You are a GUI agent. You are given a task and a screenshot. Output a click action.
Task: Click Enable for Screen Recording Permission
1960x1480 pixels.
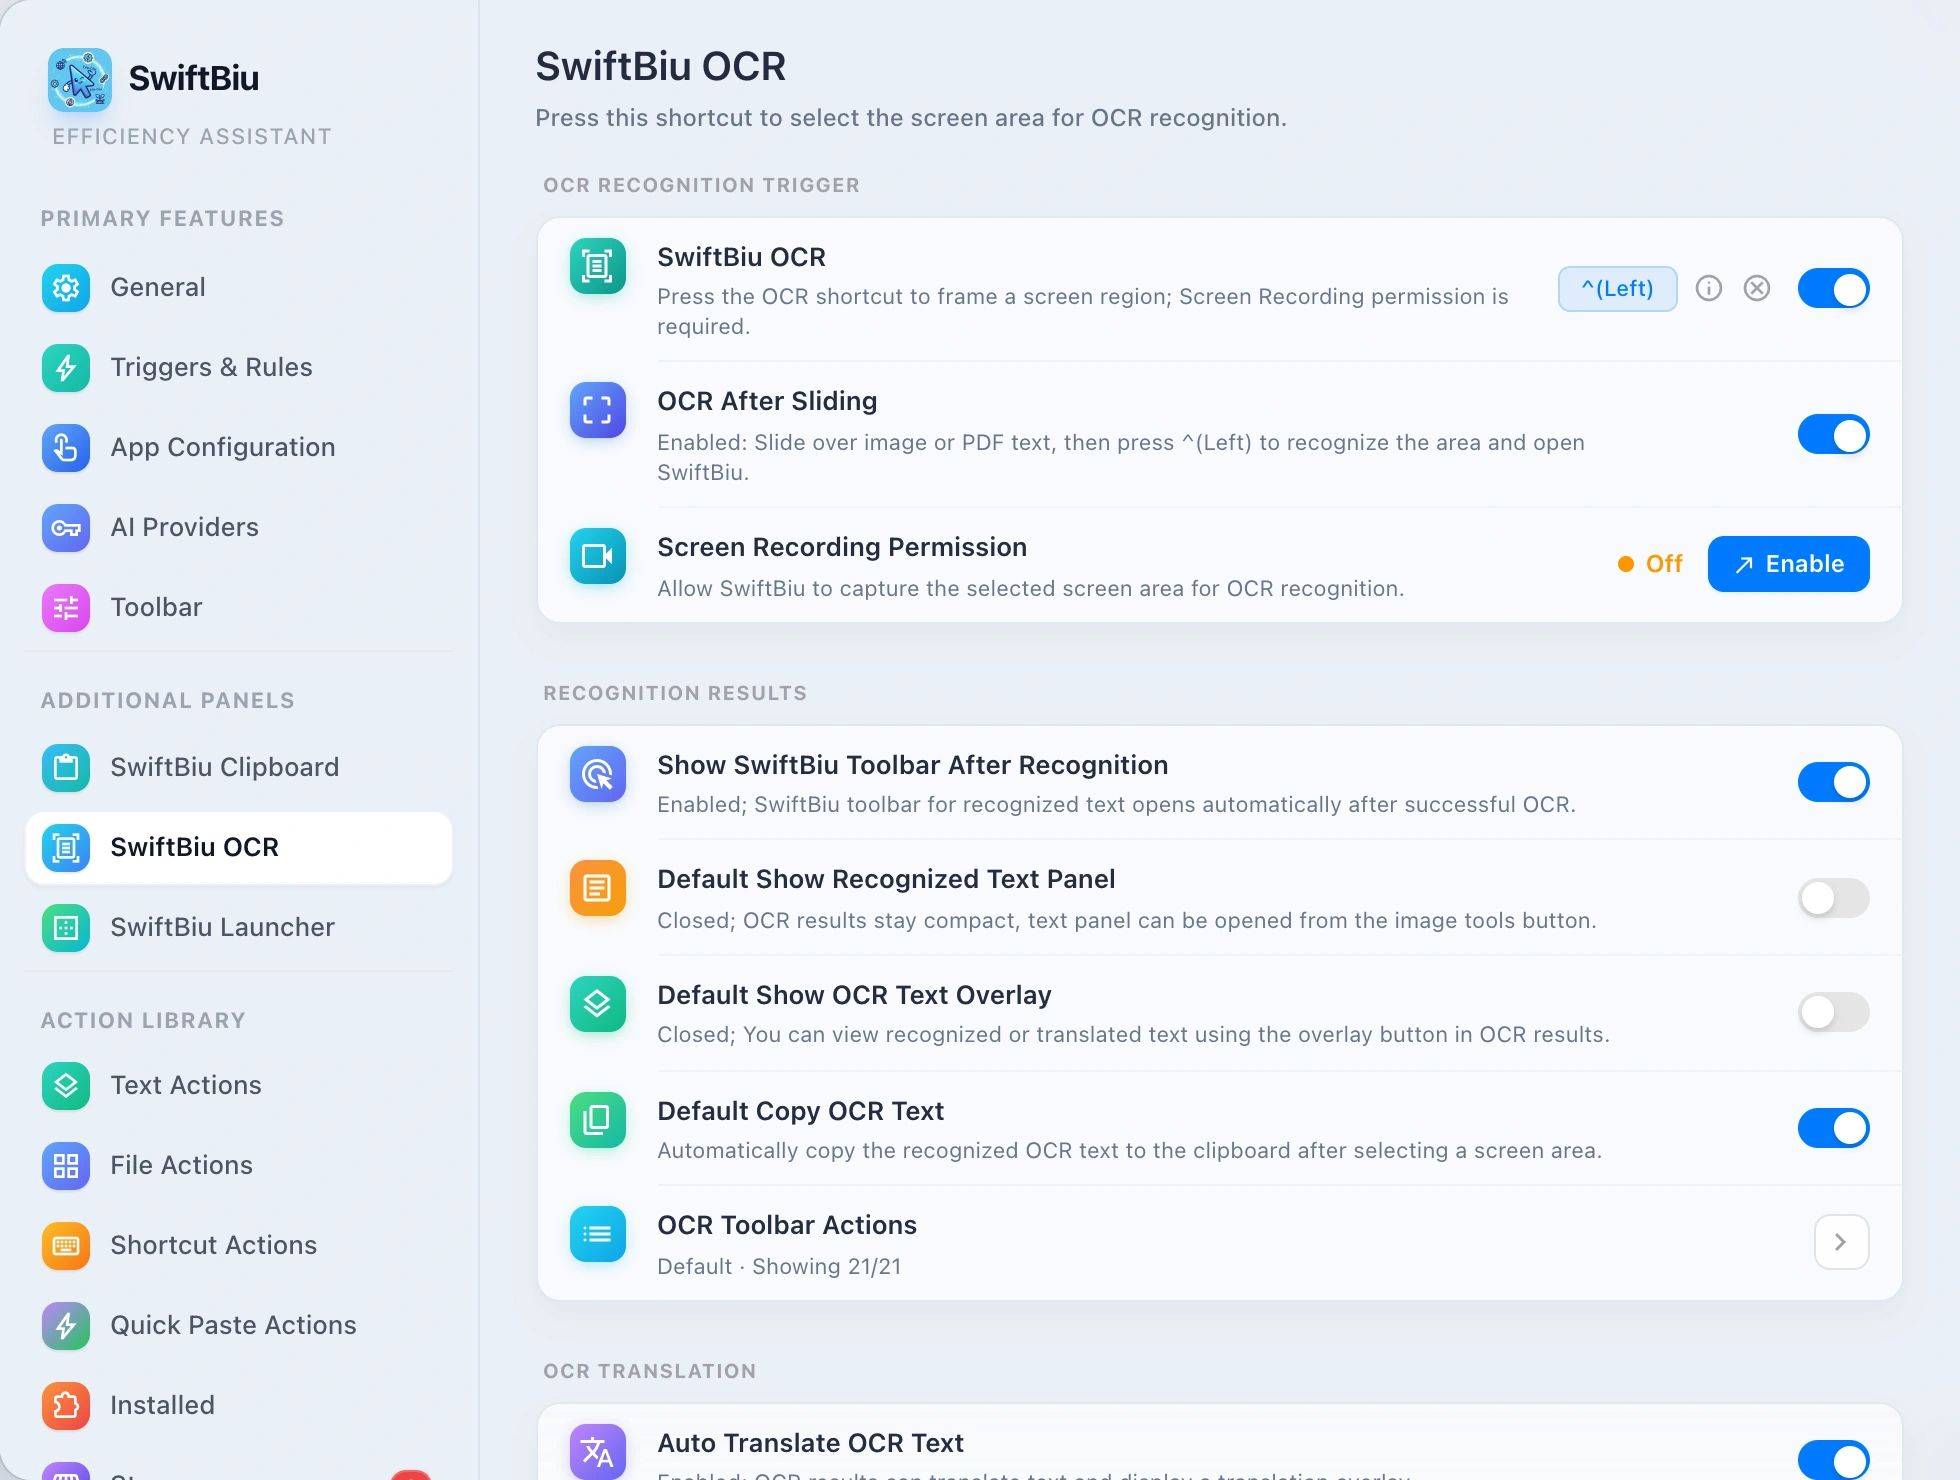tap(1789, 564)
